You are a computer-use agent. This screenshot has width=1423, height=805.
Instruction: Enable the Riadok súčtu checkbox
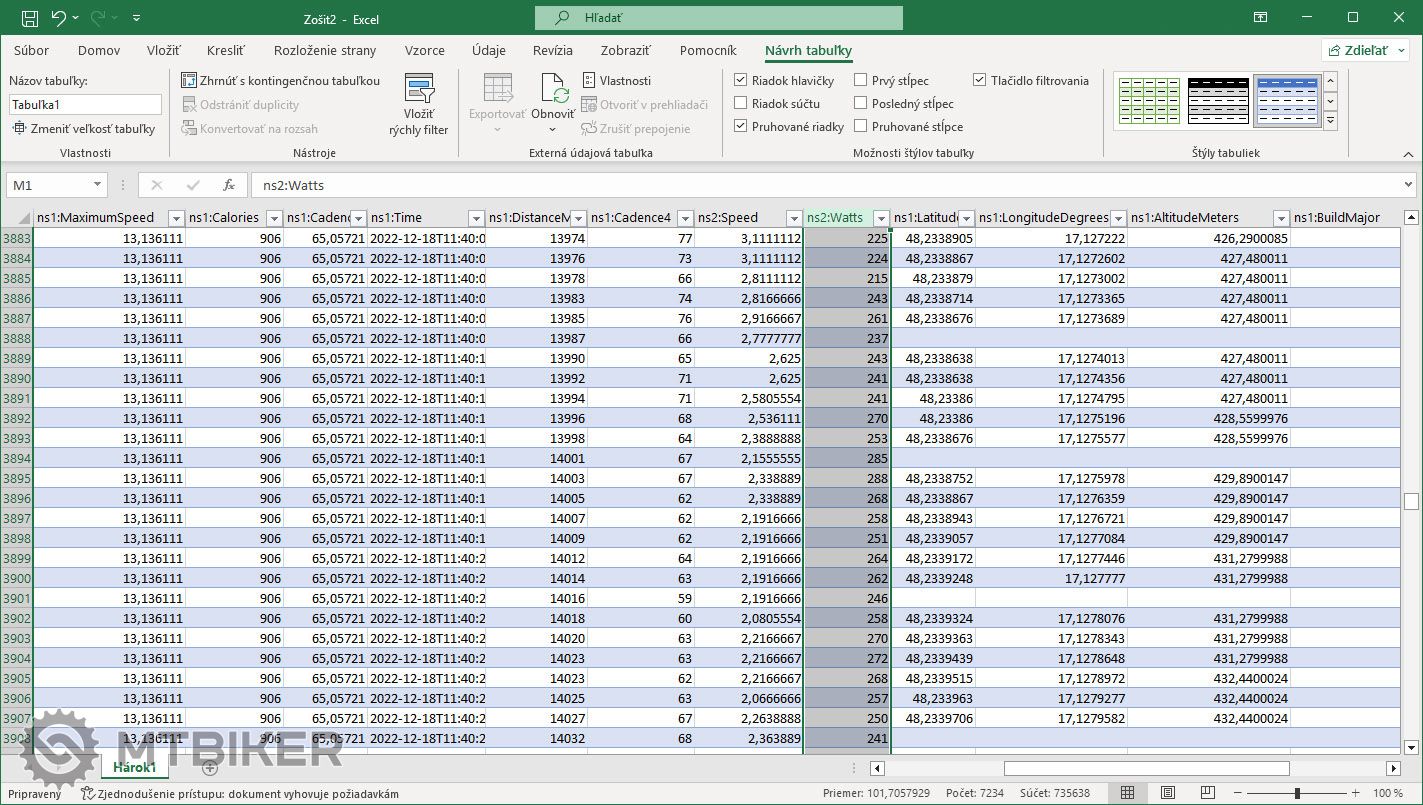click(x=741, y=104)
